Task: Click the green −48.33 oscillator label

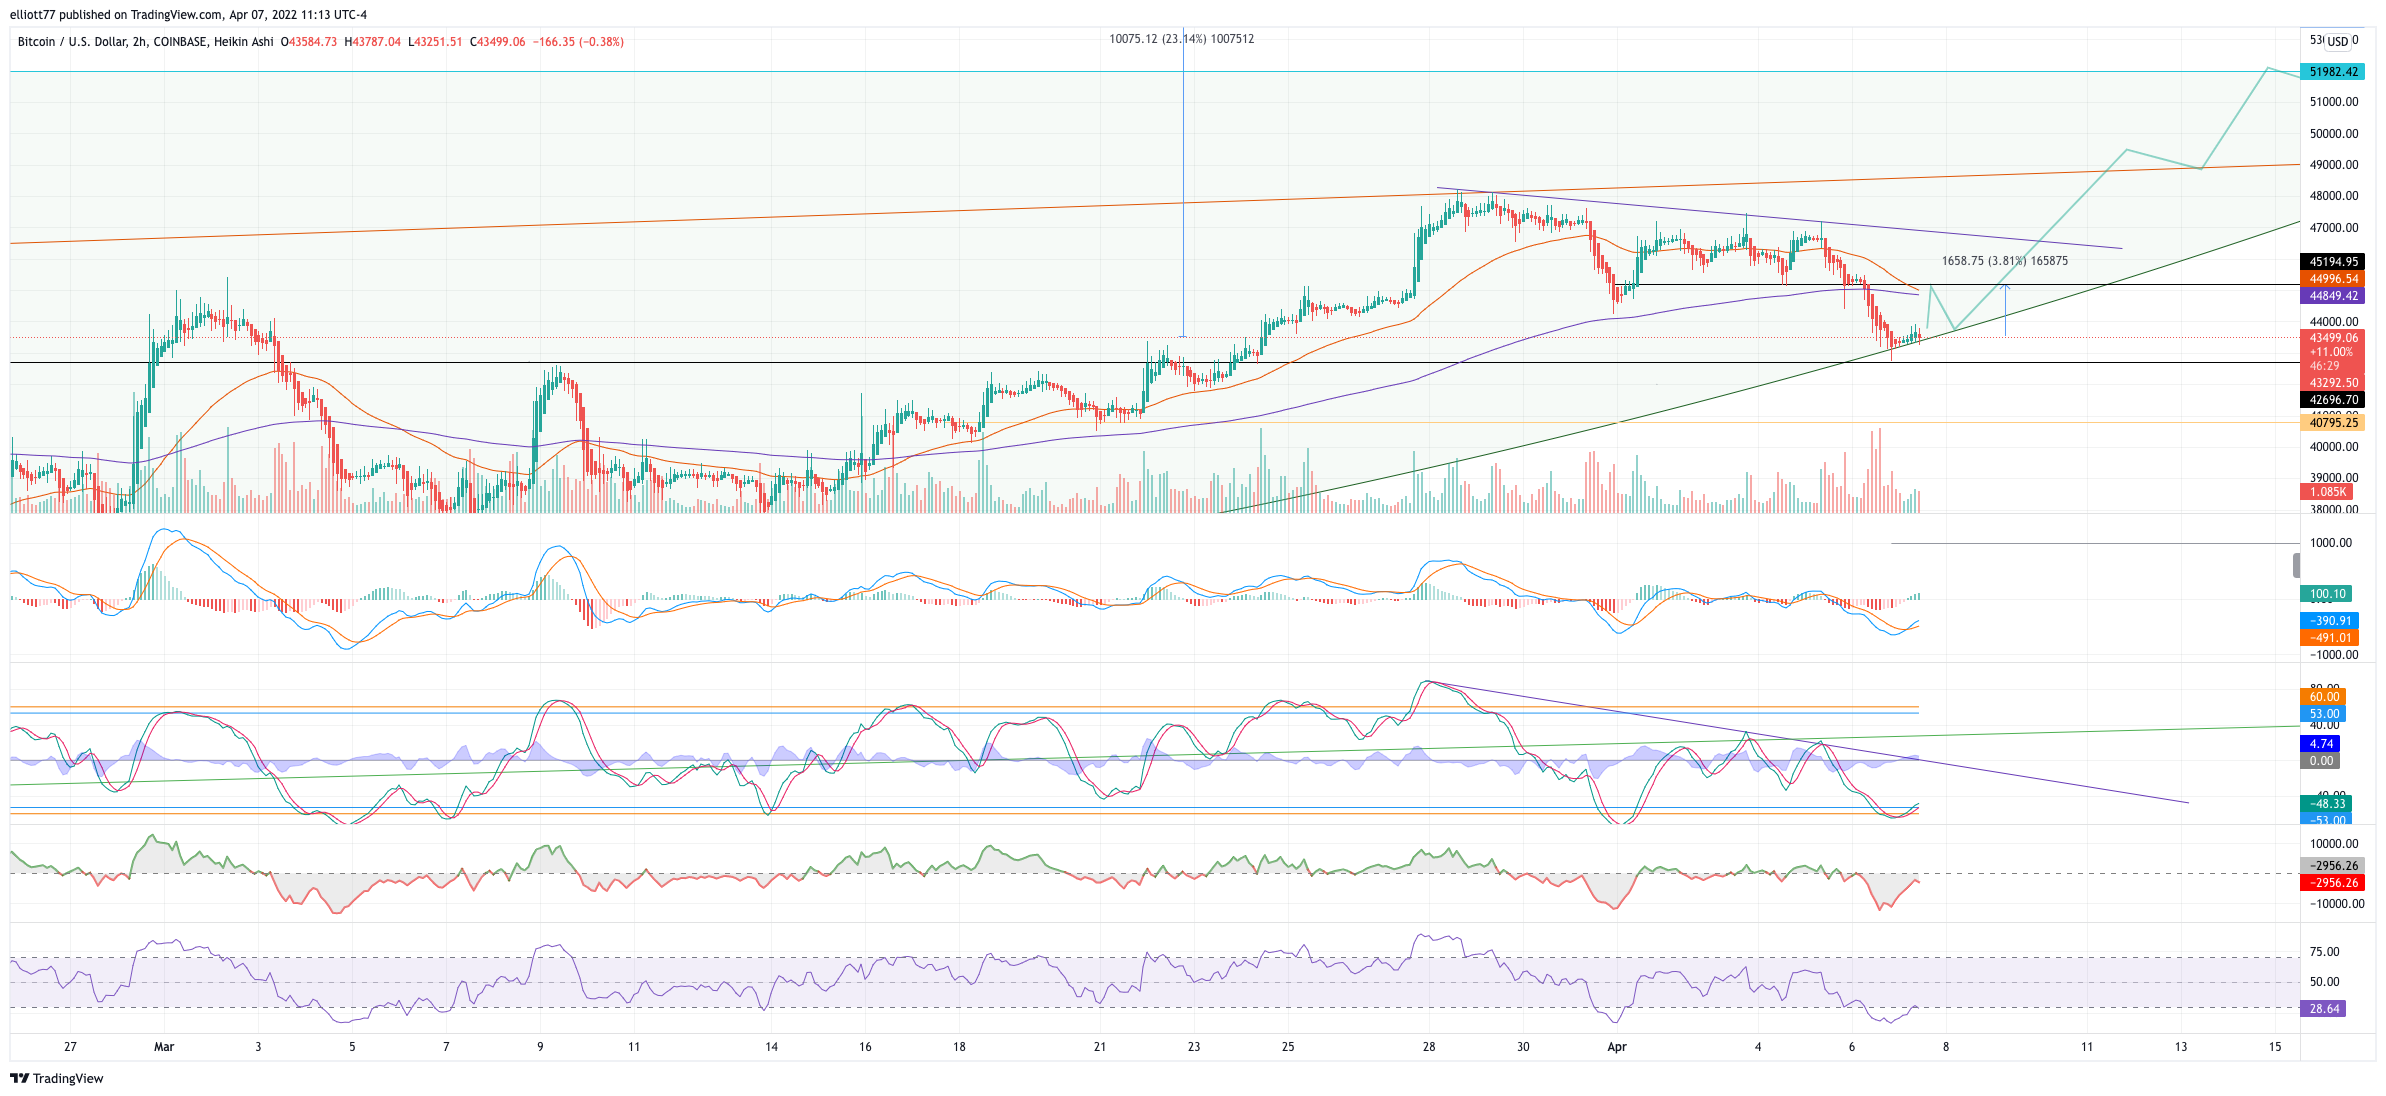Action: tap(2327, 804)
